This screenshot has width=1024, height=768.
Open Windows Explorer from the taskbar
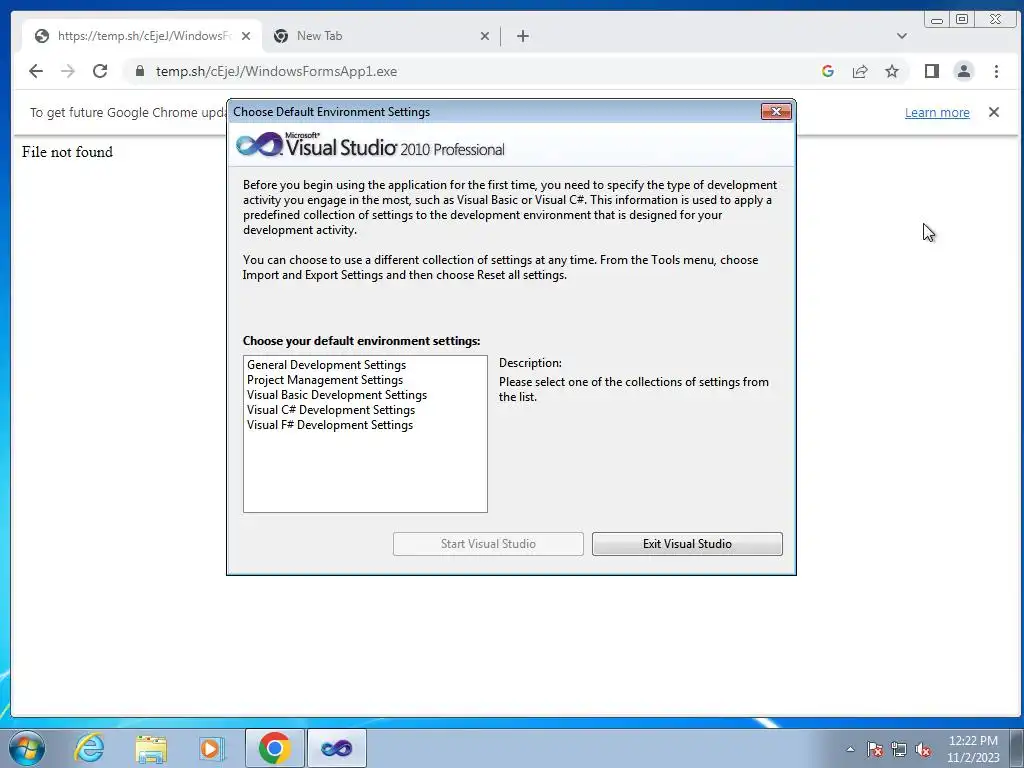(x=151, y=748)
